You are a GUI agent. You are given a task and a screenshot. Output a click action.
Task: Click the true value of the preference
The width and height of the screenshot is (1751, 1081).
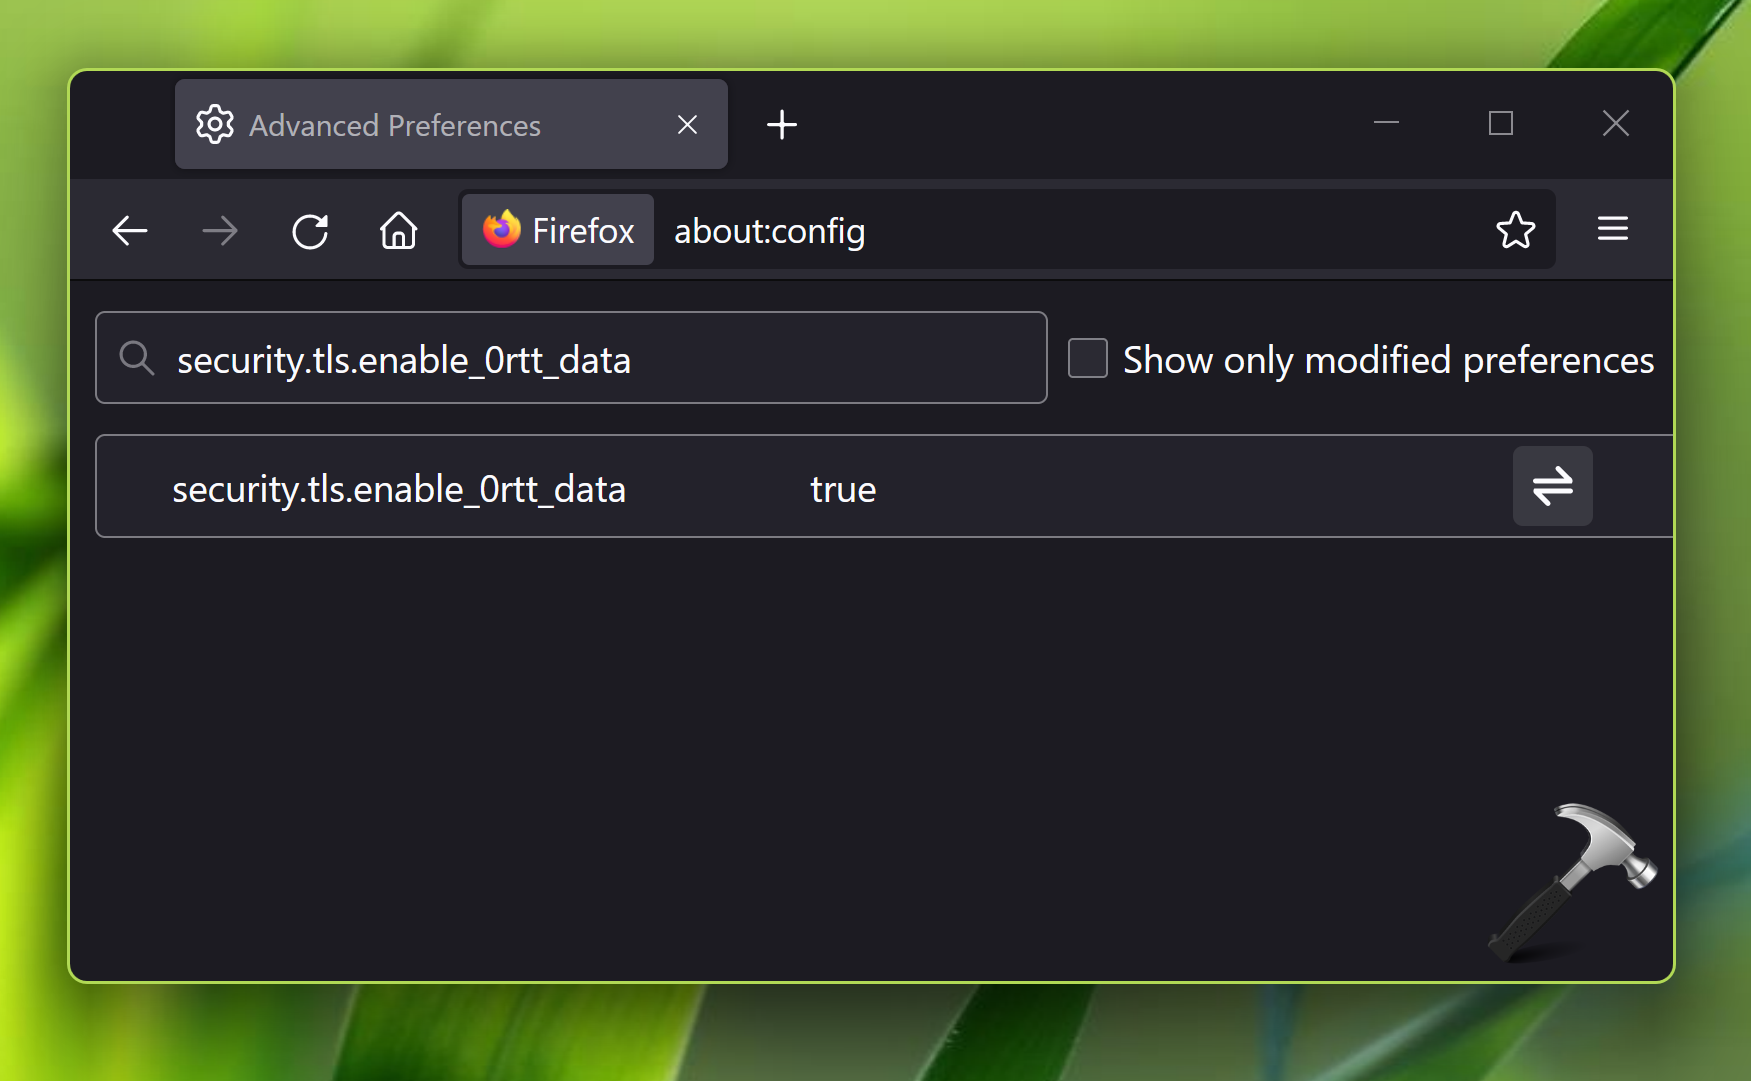click(843, 489)
